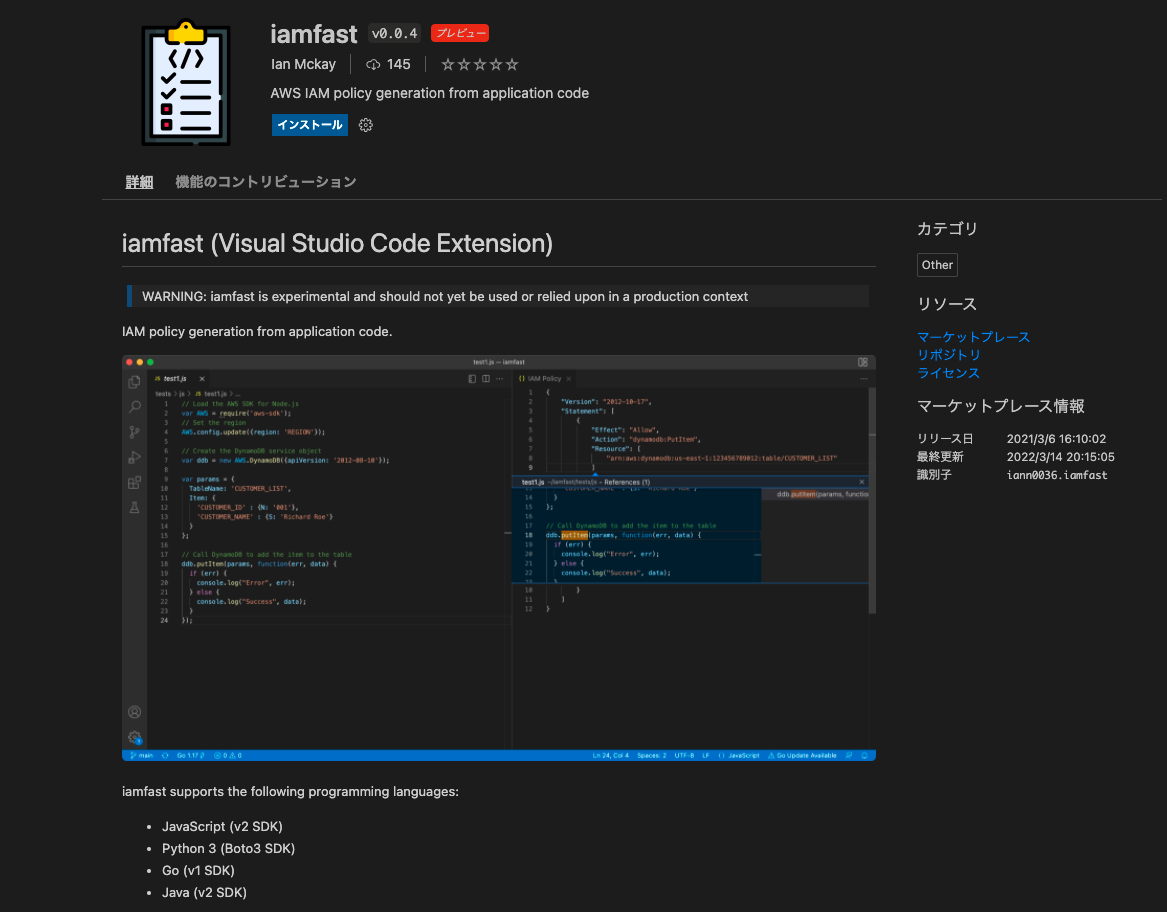Click the リソース heading

click(947, 304)
